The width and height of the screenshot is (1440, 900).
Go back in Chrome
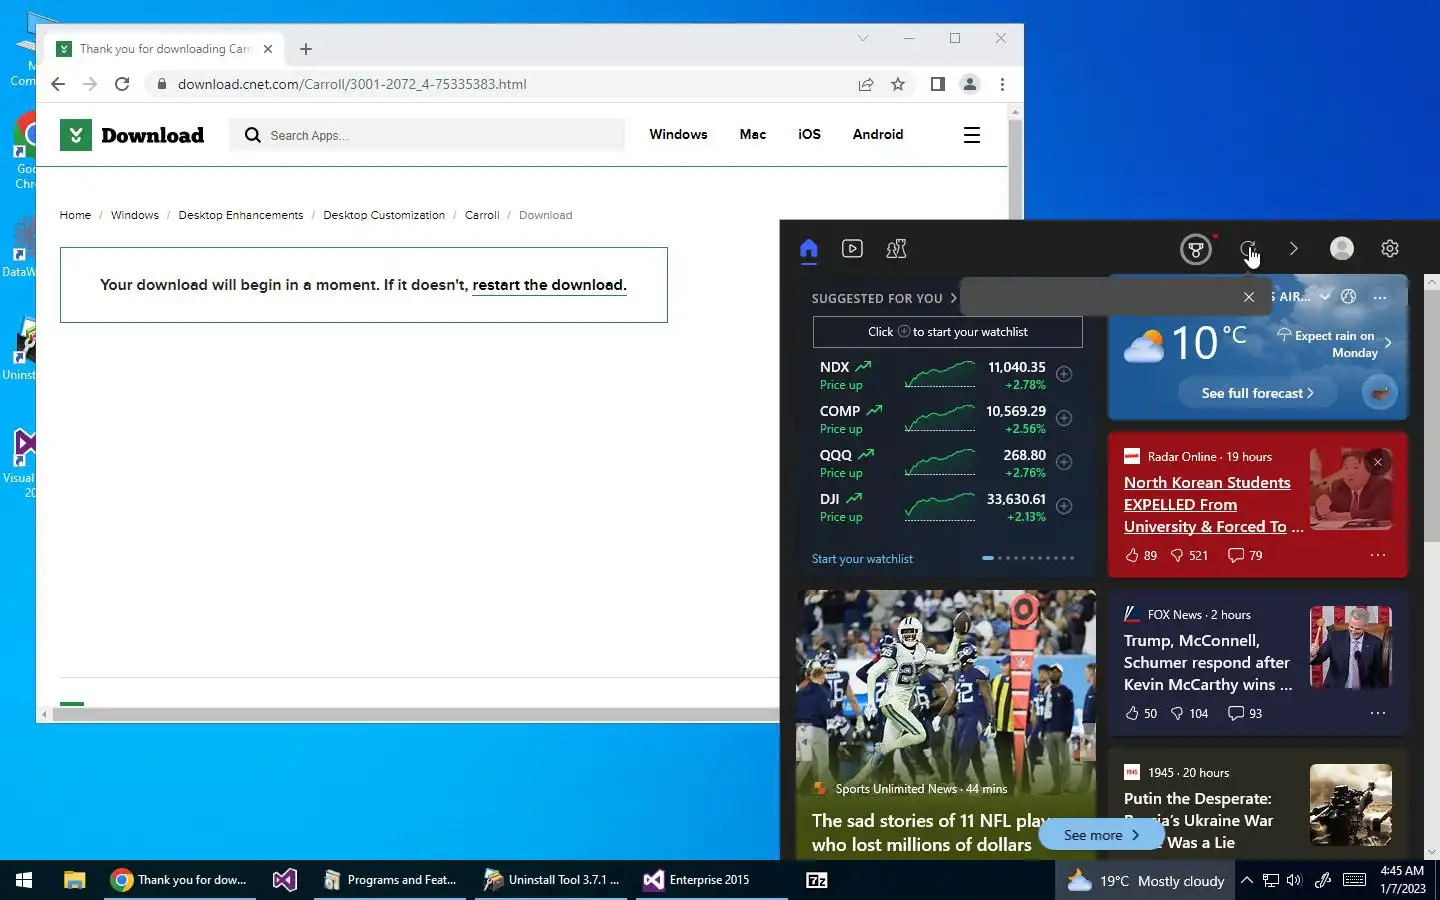(x=58, y=84)
